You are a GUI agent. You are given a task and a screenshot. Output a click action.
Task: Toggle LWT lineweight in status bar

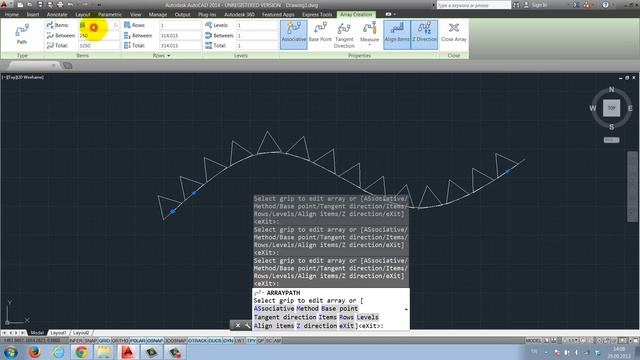[x=240, y=340]
